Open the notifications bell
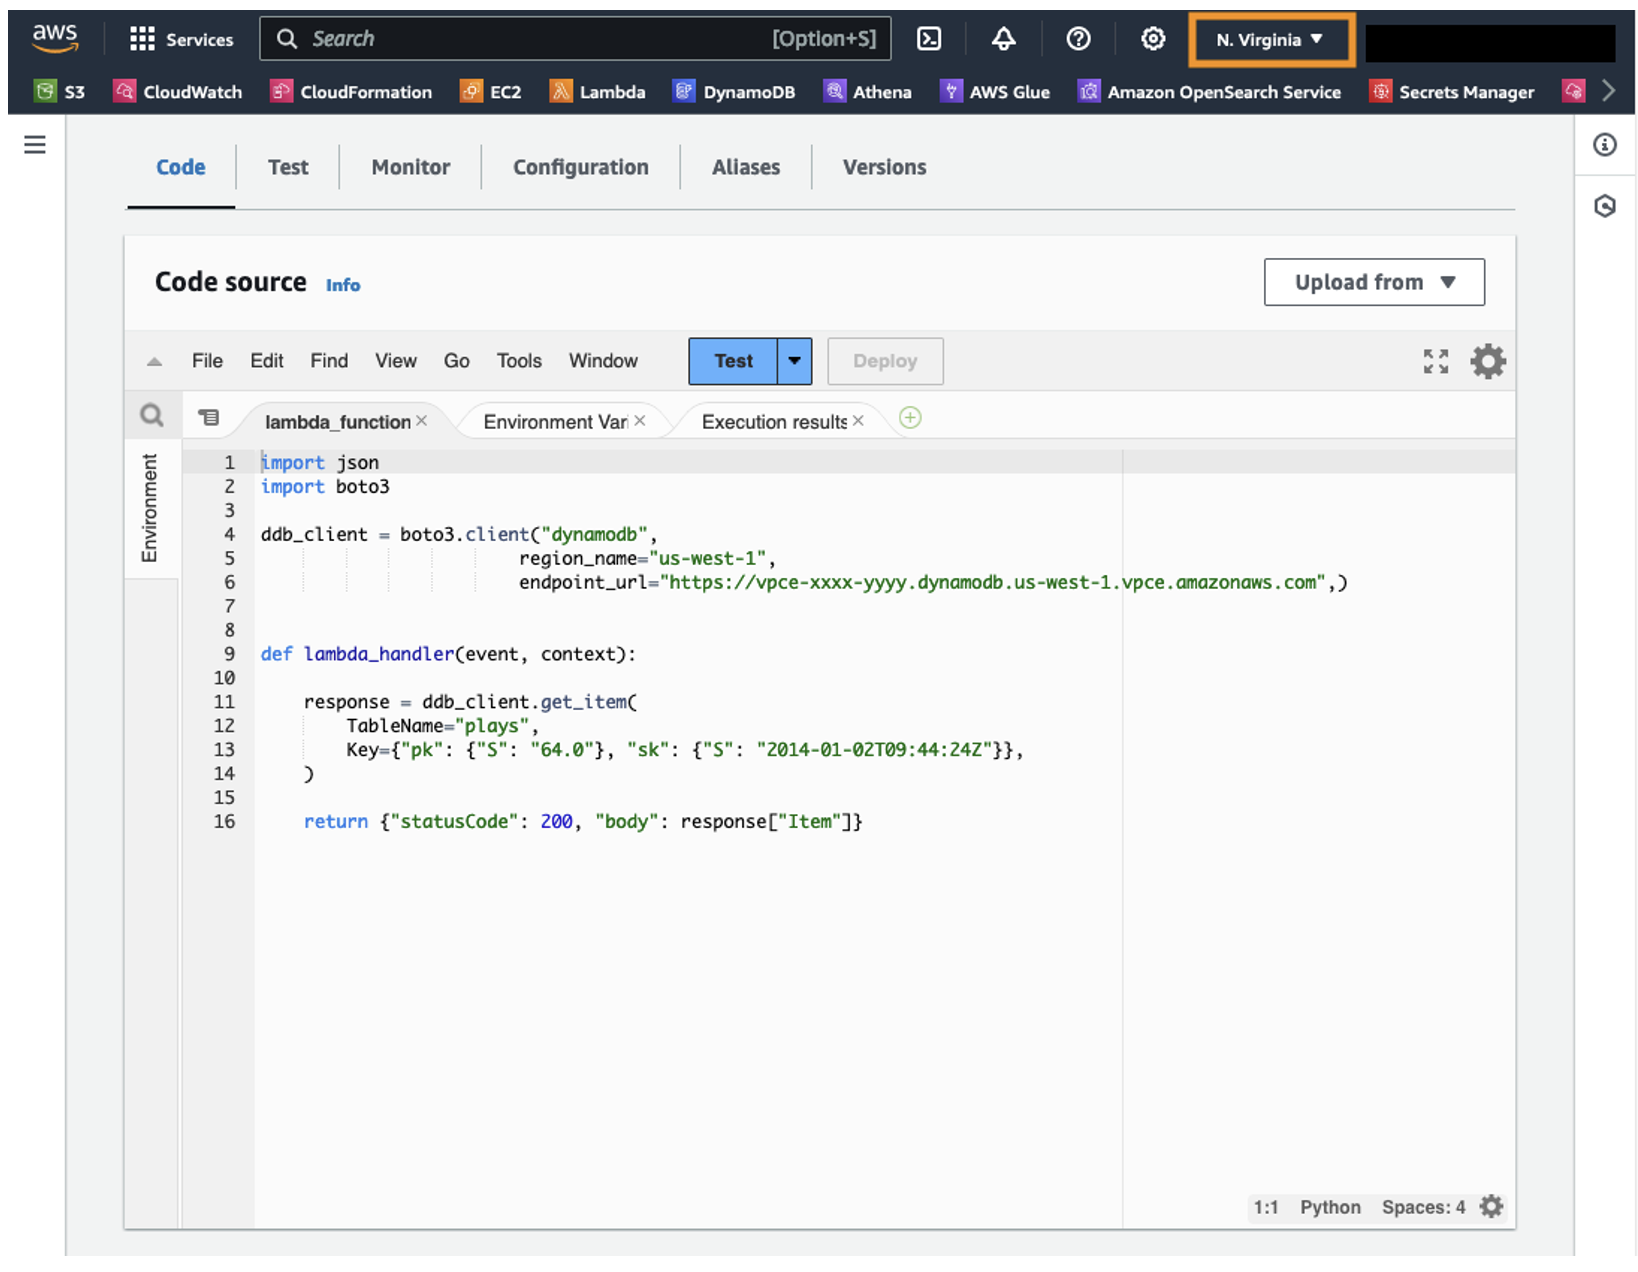Screen dimensions: 1638x1272 click(x=1003, y=39)
